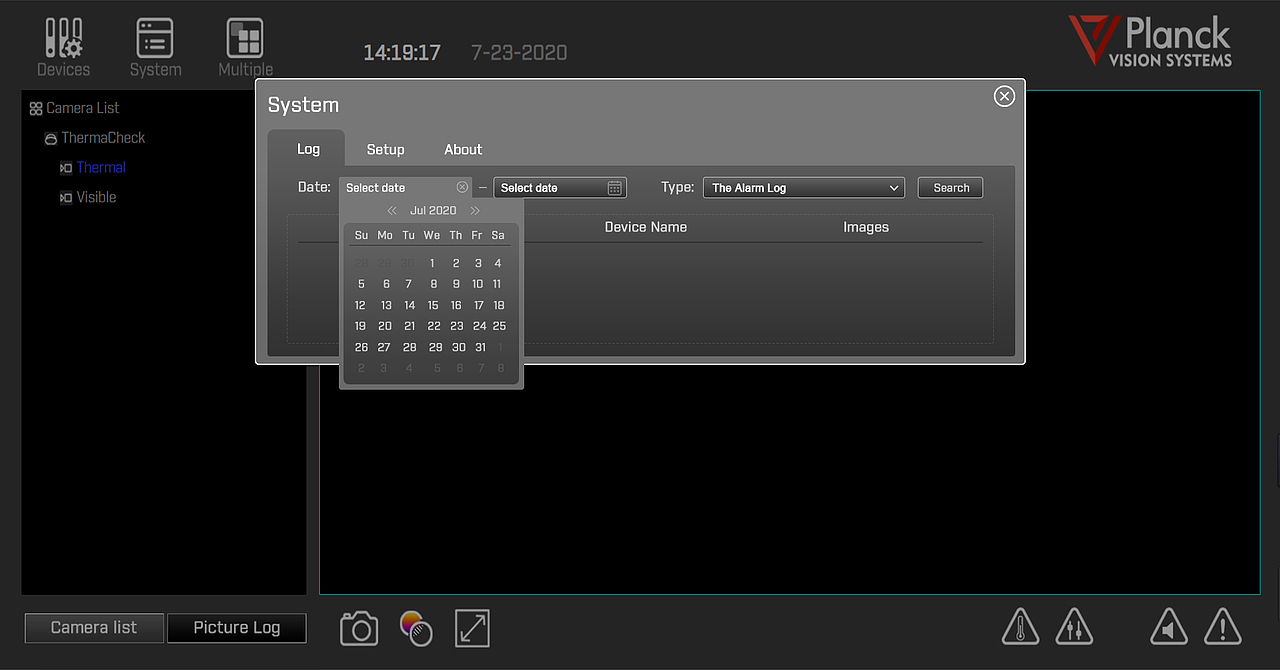Open the Picture Log tab
The width and height of the screenshot is (1280, 670).
(237, 628)
